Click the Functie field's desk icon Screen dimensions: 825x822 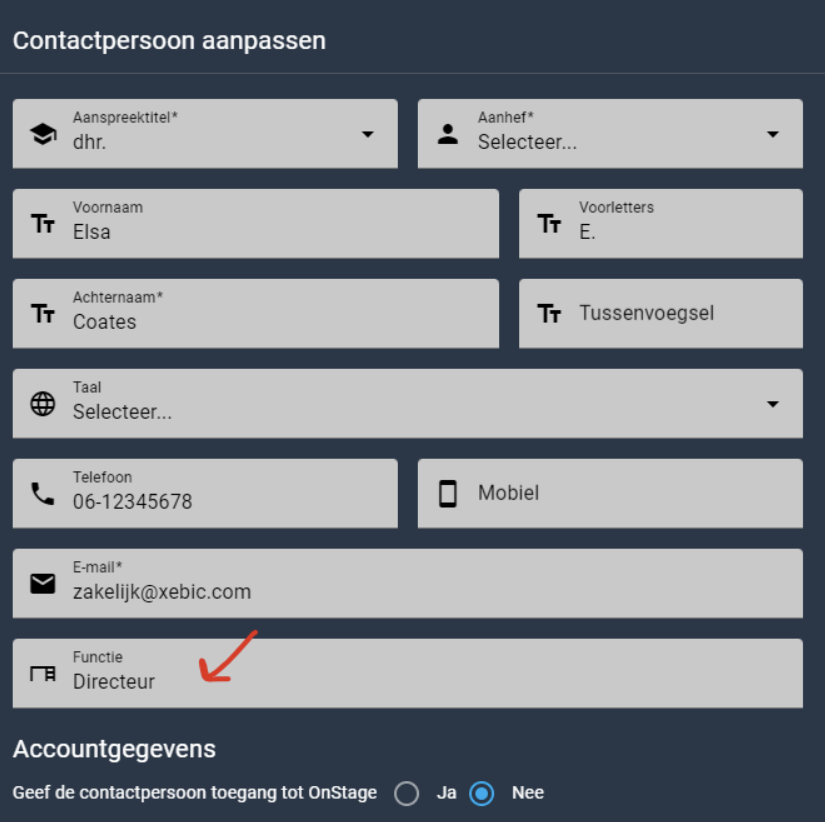(43, 673)
